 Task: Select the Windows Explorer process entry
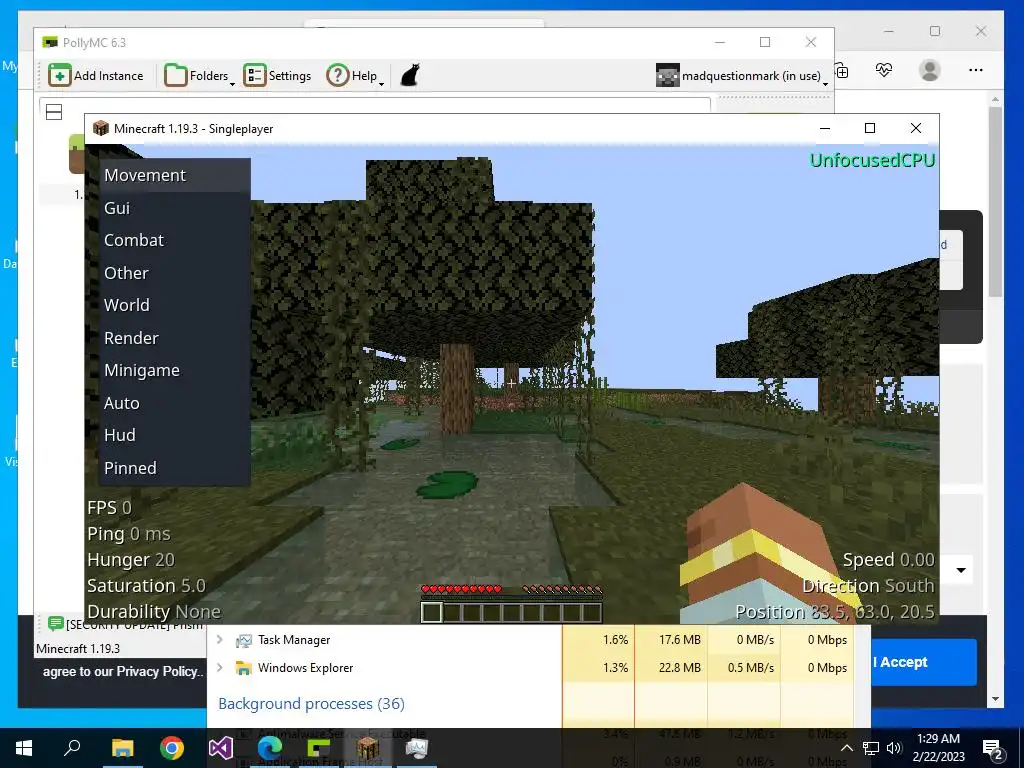pyautogui.click(x=305, y=667)
